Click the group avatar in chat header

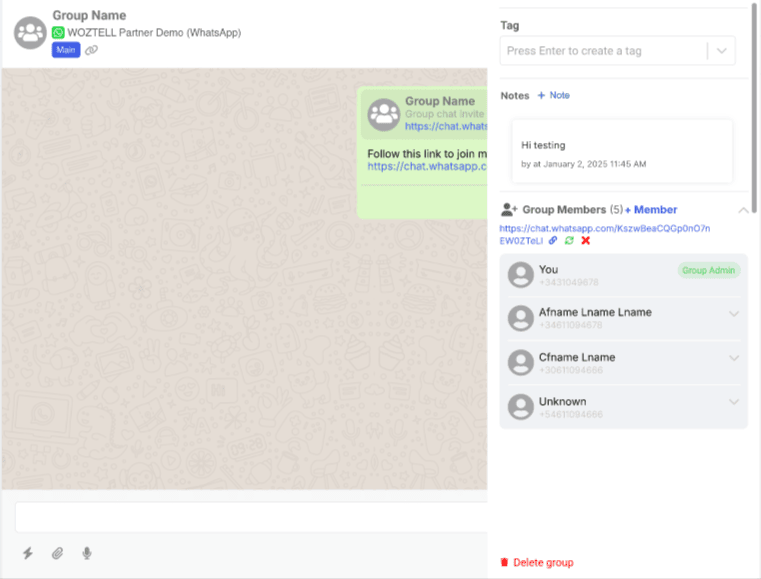29,33
